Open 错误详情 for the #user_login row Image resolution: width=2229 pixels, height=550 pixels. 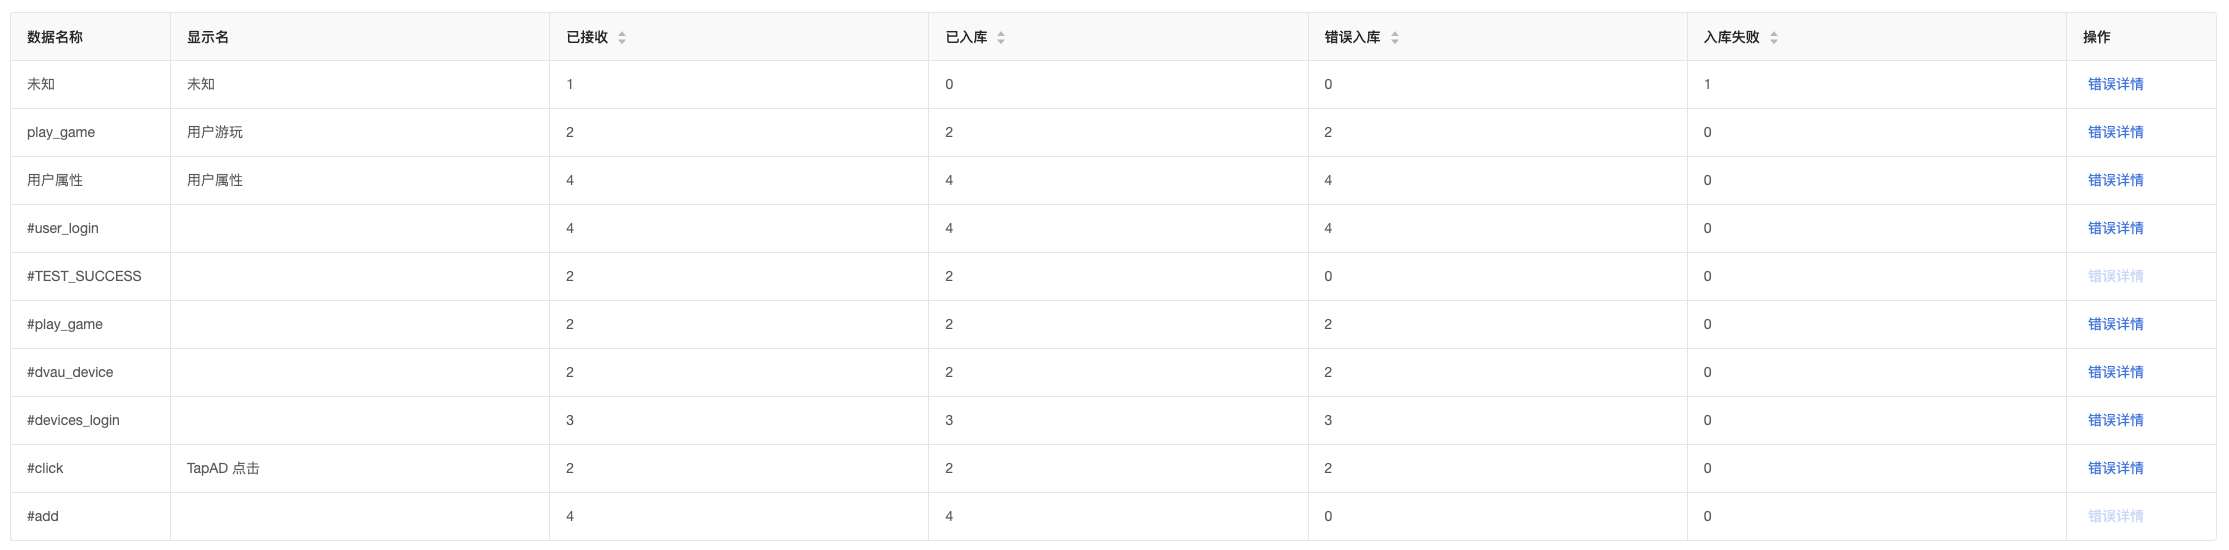(x=2115, y=228)
